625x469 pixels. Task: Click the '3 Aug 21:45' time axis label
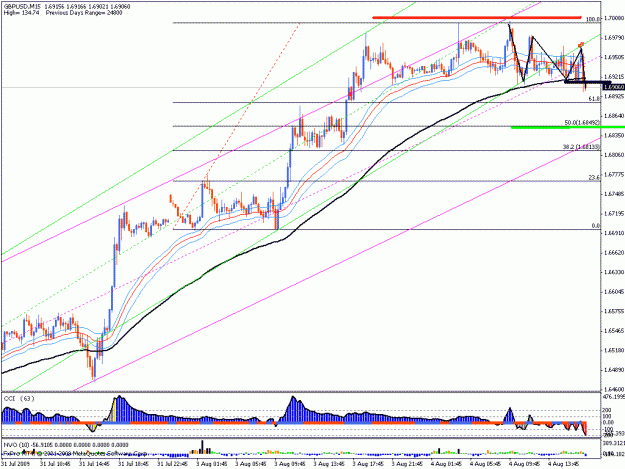pyautogui.click(x=407, y=464)
